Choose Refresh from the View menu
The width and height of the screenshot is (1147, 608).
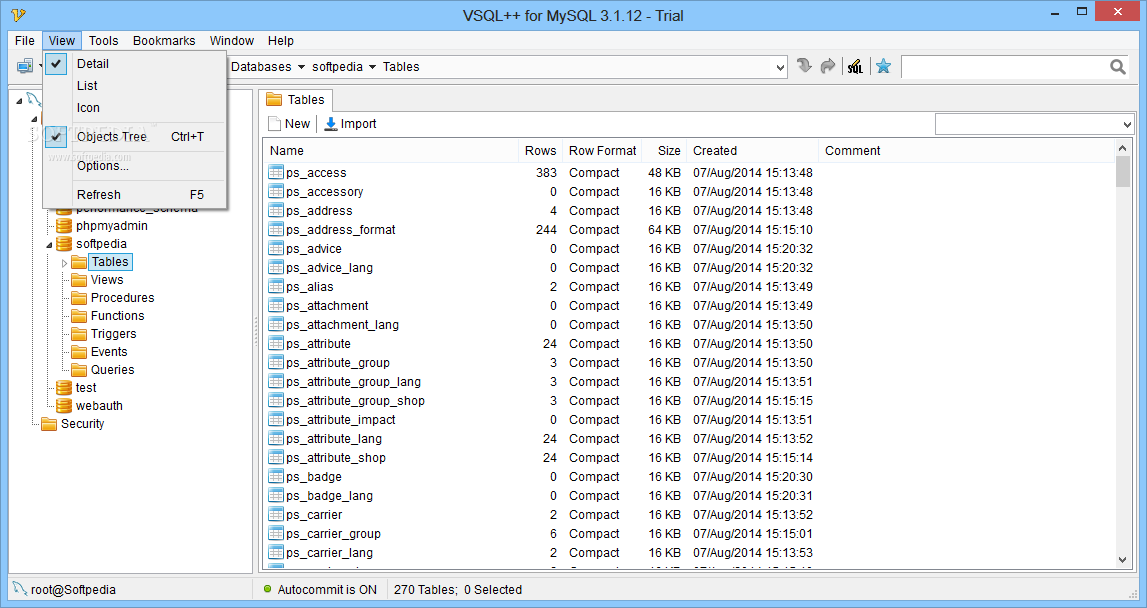click(x=135, y=195)
